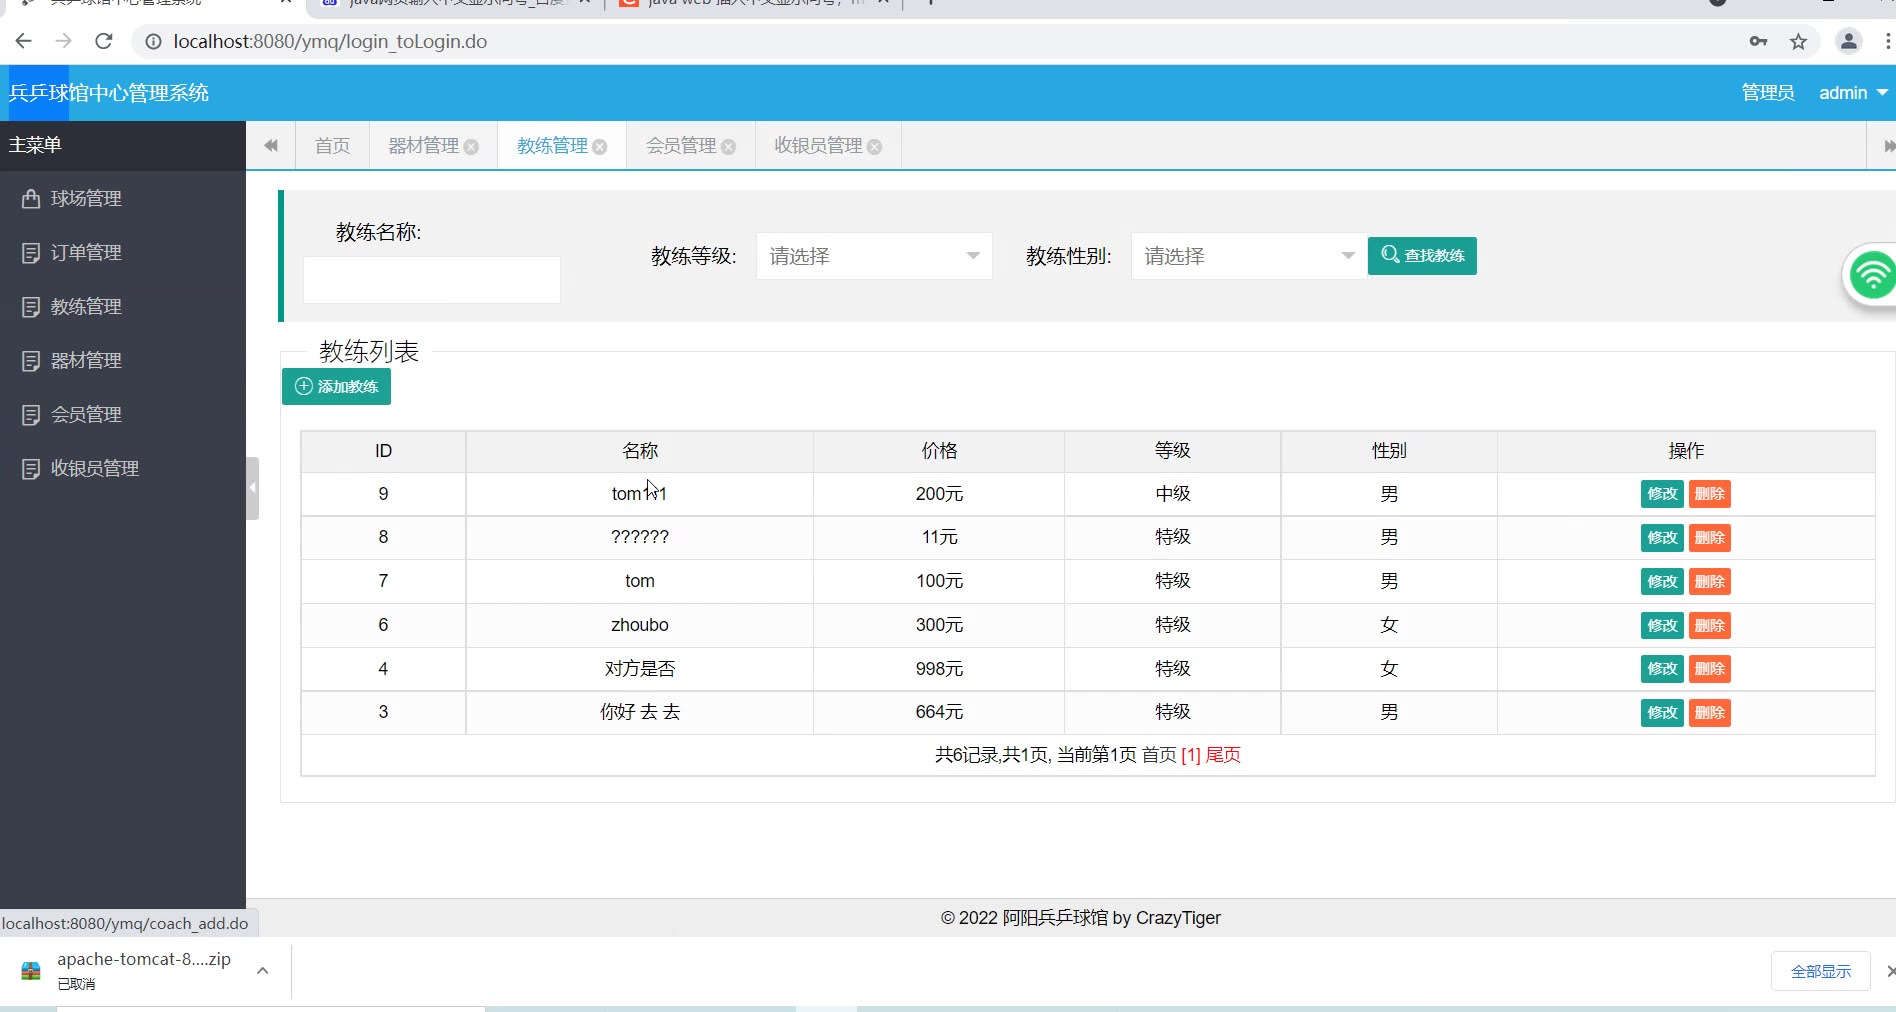Close the downloads bar

[1889, 971]
